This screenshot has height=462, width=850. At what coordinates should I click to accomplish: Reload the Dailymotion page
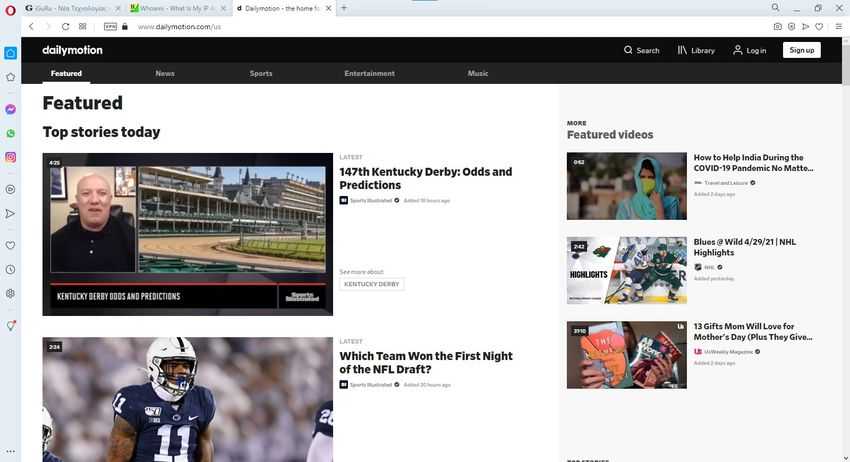click(65, 27)
